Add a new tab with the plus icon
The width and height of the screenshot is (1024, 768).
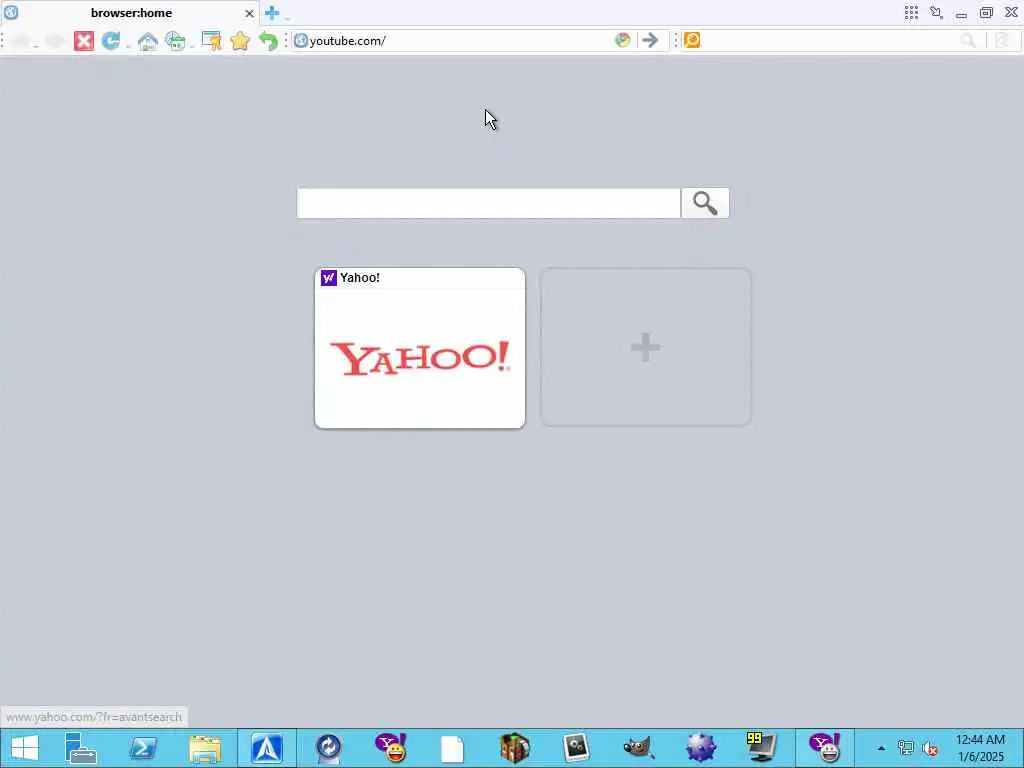[x=272, y=12]
